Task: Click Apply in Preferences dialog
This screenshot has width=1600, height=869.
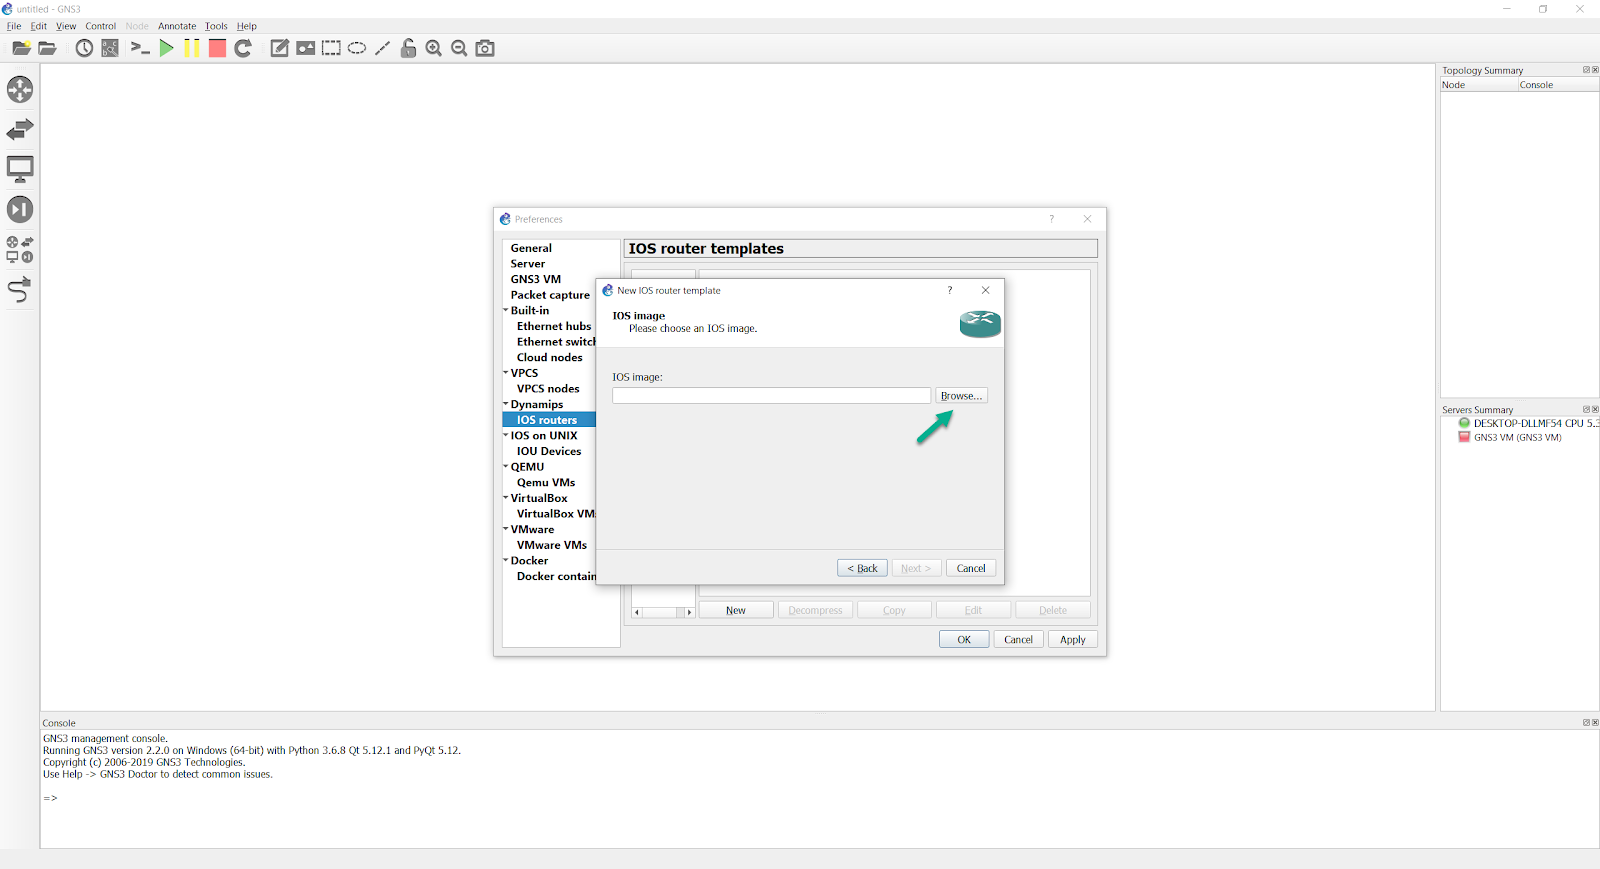Action: [x=1073, y=639]
